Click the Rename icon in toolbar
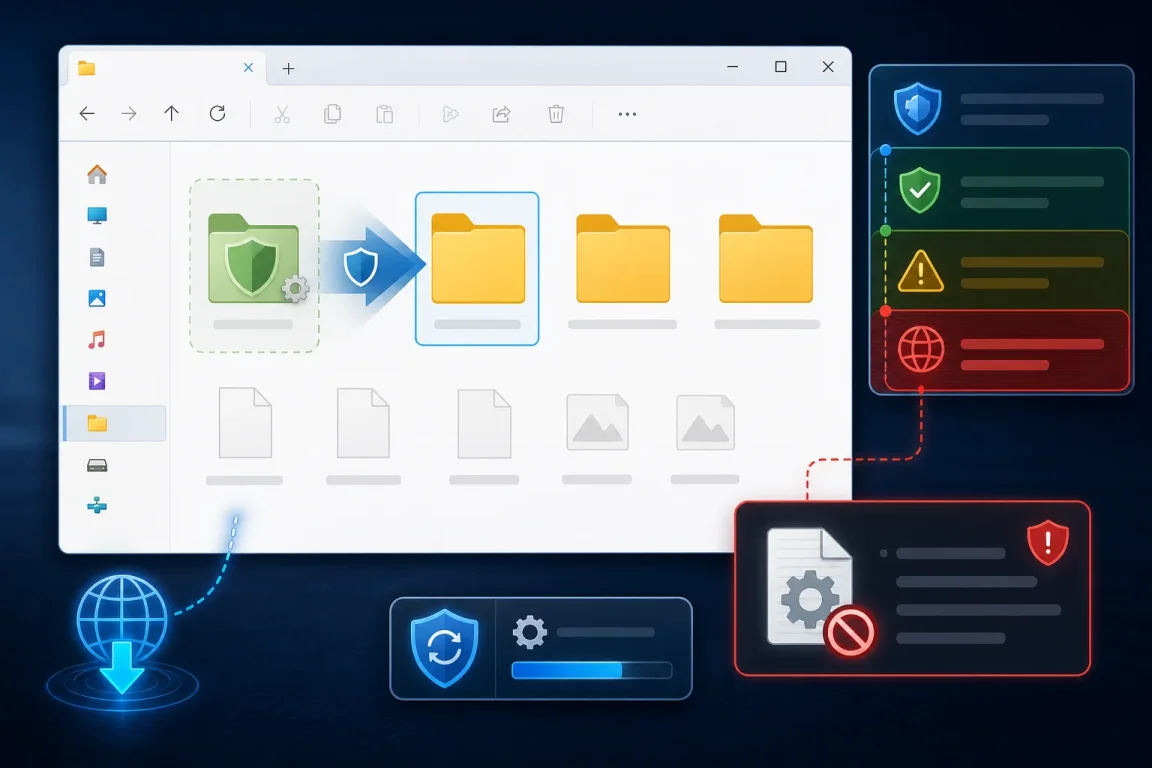 pyautogui.click(x=450, y=114)
